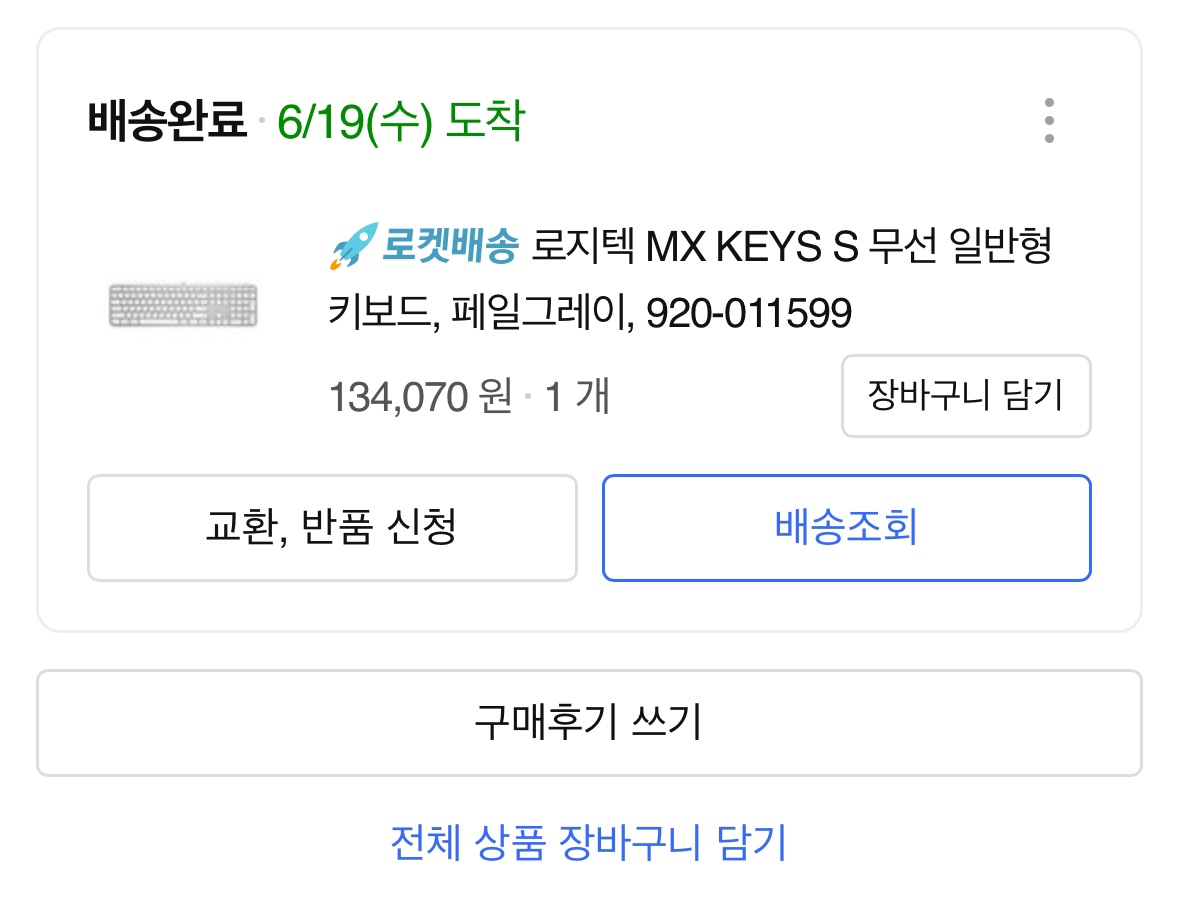
Task: Click the rocket icon beside 로켓배송
Action: pos(353,245)
